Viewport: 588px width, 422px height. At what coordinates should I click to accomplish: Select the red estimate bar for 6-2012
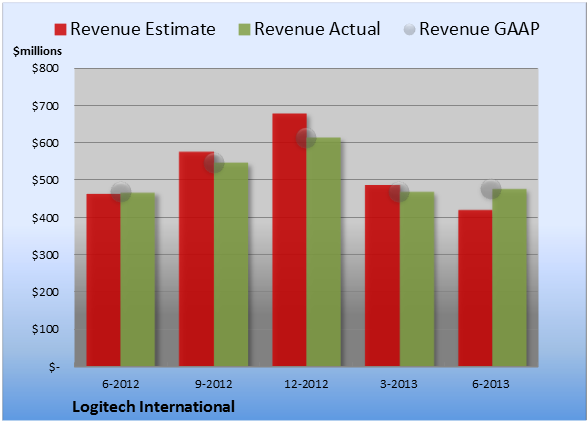[104, 280]
